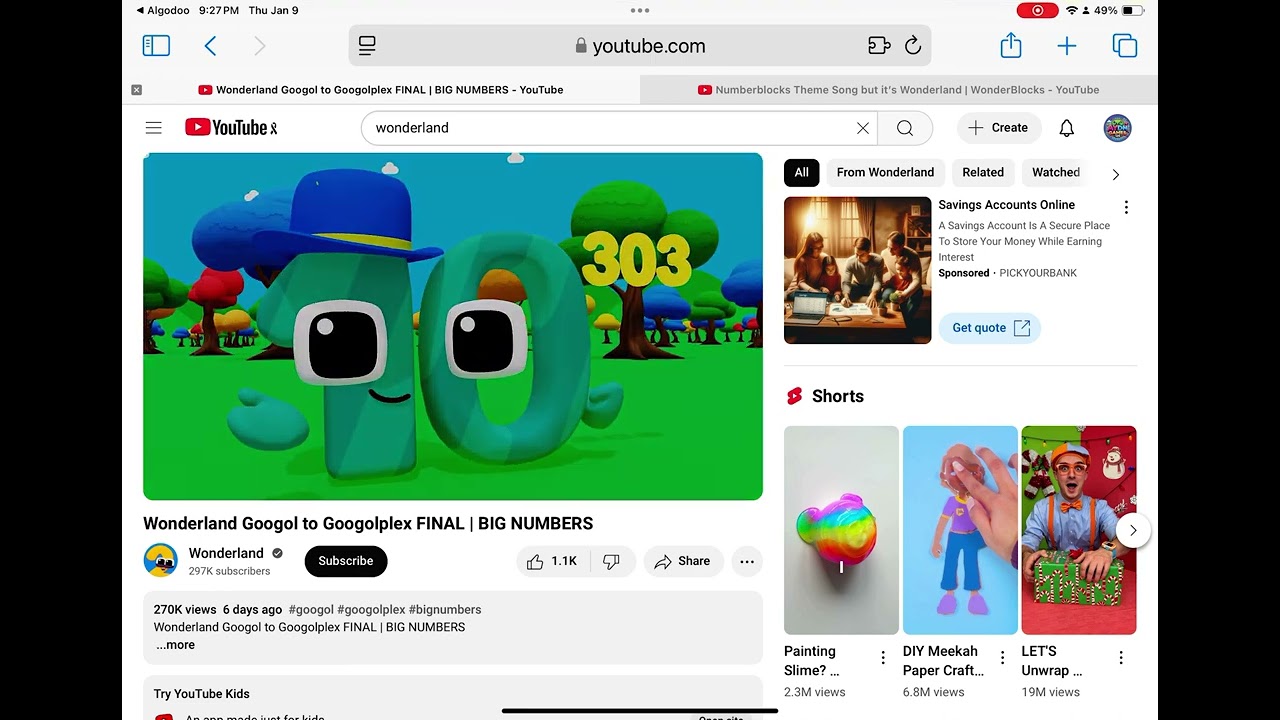The width and height of the screenshot is (1280, 720).
Task: Click the "Try YouTube Kids" heading
Action: [202, 694]
